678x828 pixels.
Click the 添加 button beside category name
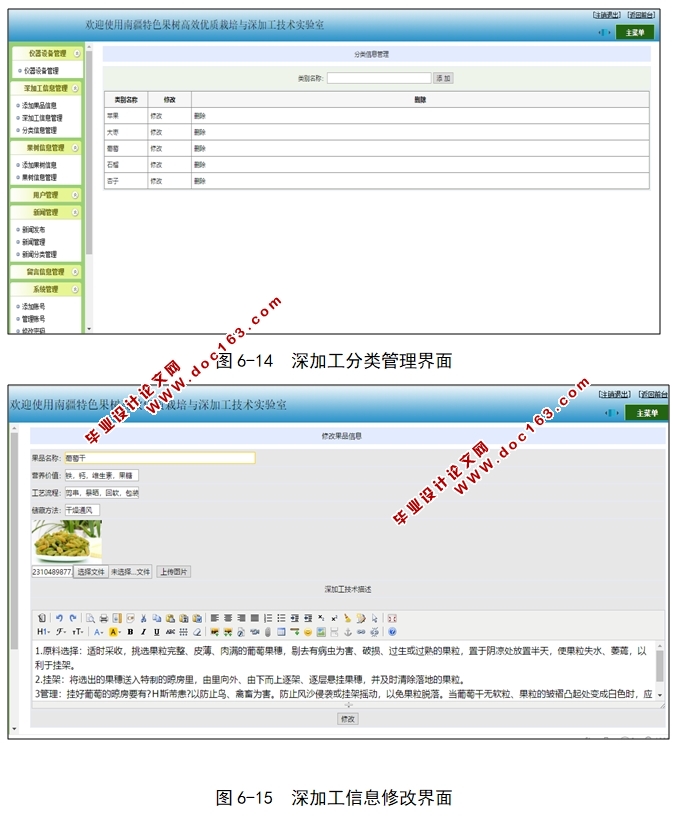[444, 78]
